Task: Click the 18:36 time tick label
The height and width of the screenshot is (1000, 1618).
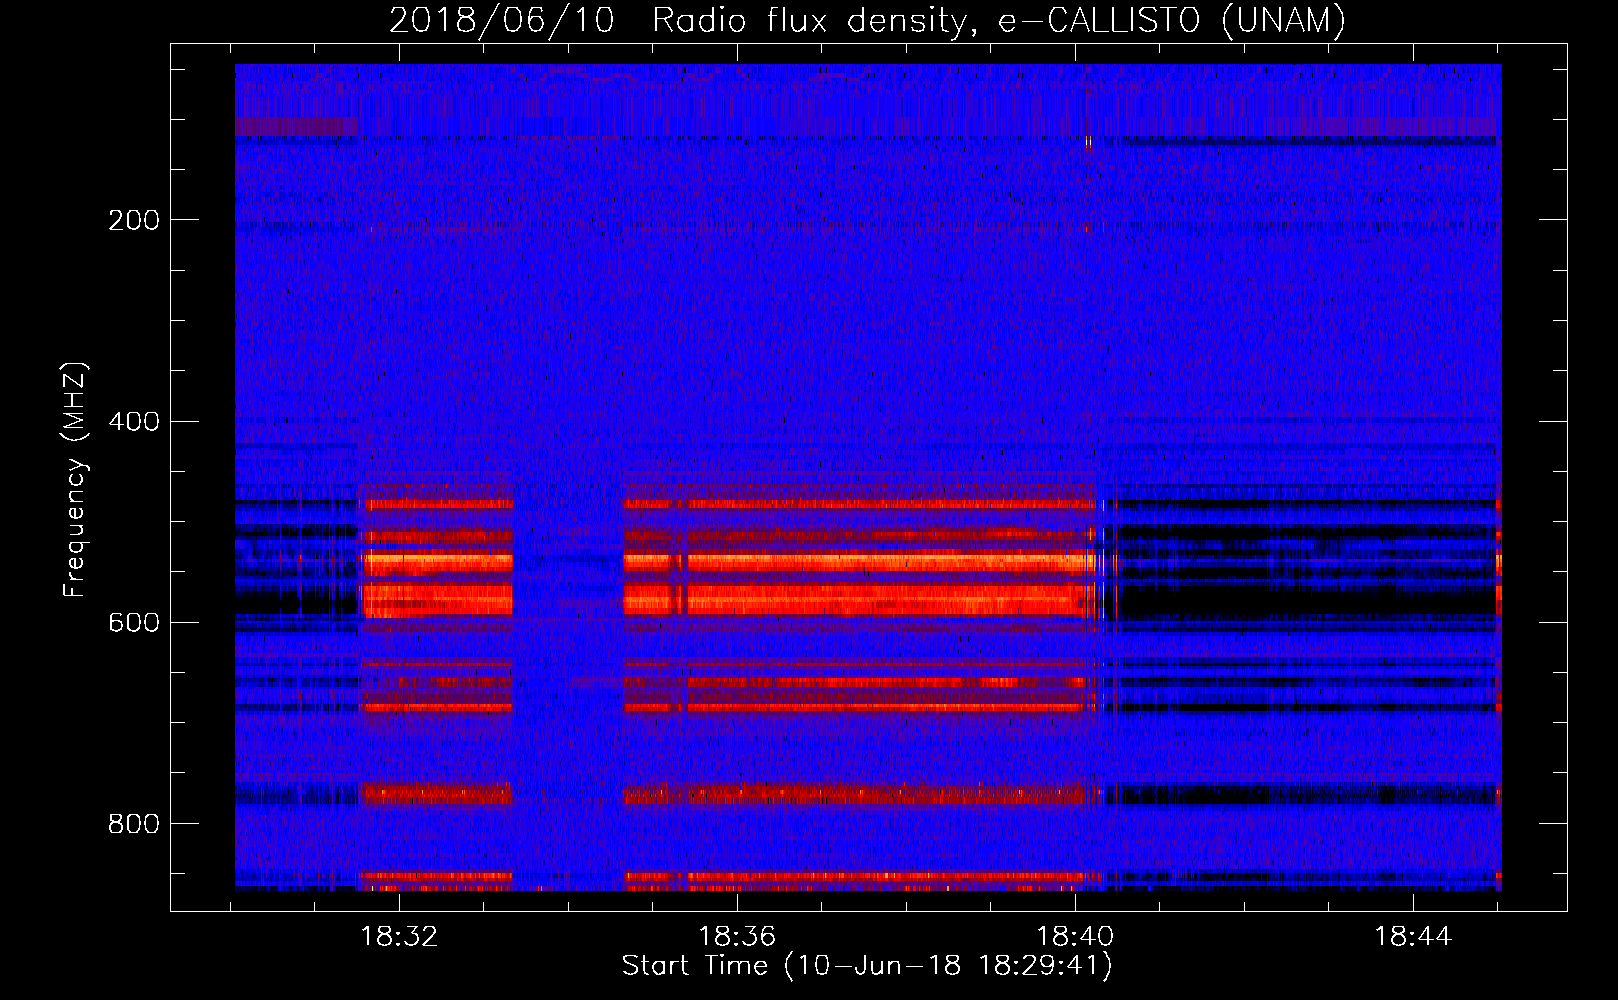Action: click(x=737, y=937)
